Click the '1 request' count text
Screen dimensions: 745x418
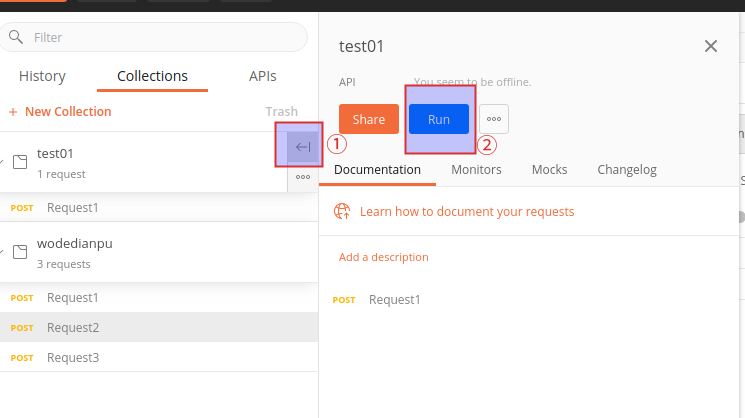click(x=61, y=174)
